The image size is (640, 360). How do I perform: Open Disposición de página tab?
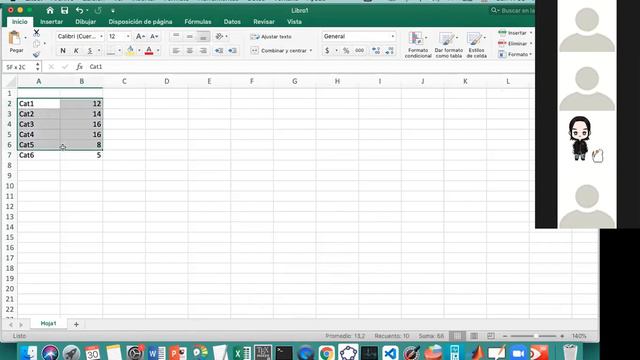(140, 22)
